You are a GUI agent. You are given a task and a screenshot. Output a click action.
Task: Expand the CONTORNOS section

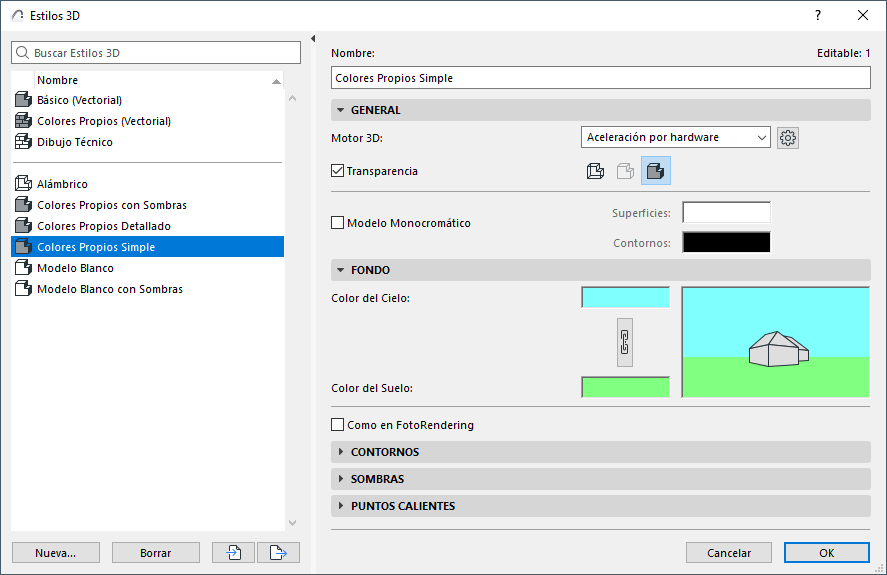[x=341, y=452]
